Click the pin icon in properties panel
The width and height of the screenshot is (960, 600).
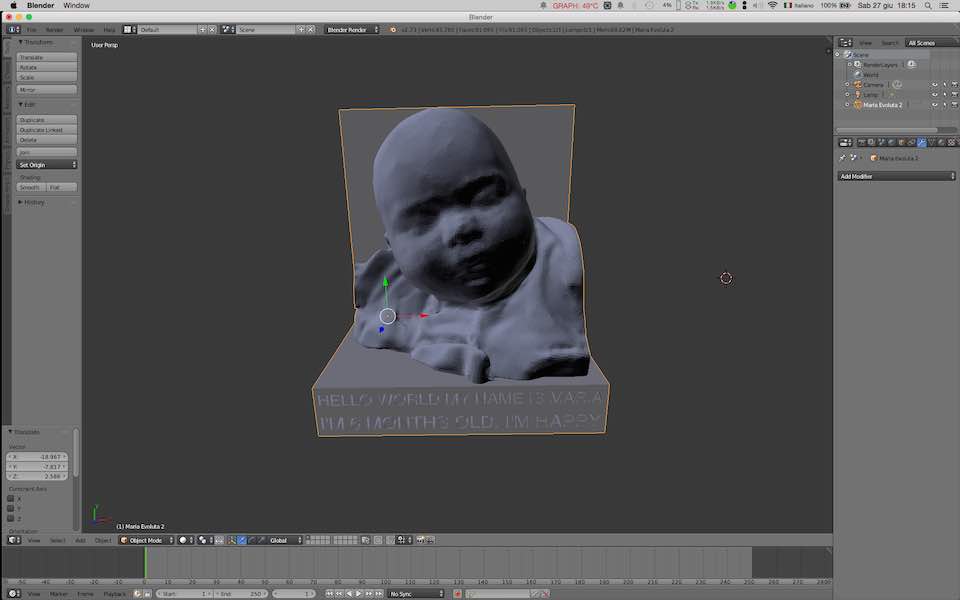(x=842, y=158)
